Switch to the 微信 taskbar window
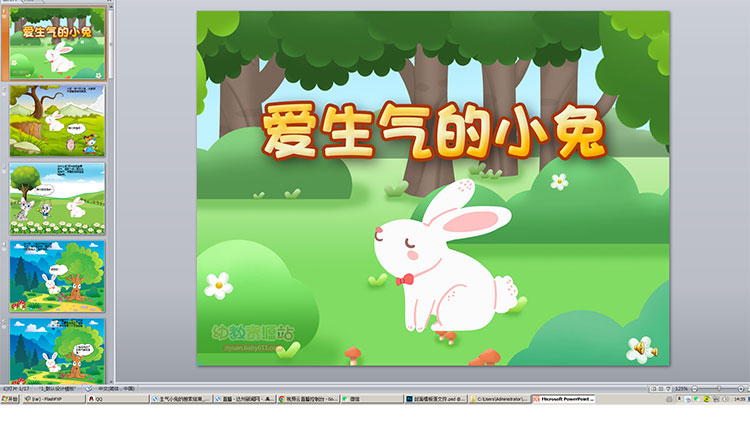The height and width of the screenshot is (429, 750). point(372,398)
